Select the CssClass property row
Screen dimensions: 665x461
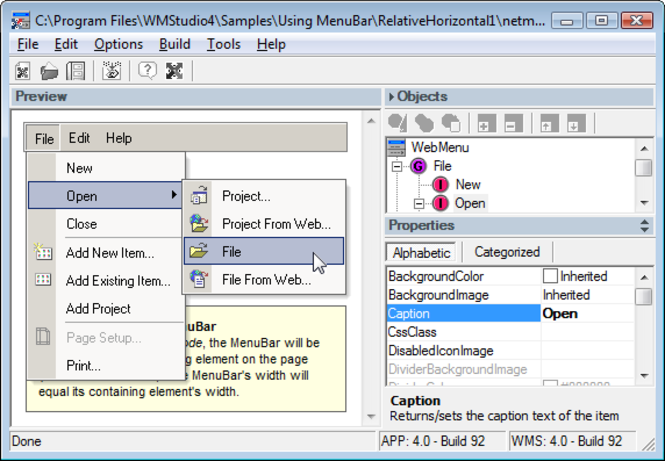511,332
